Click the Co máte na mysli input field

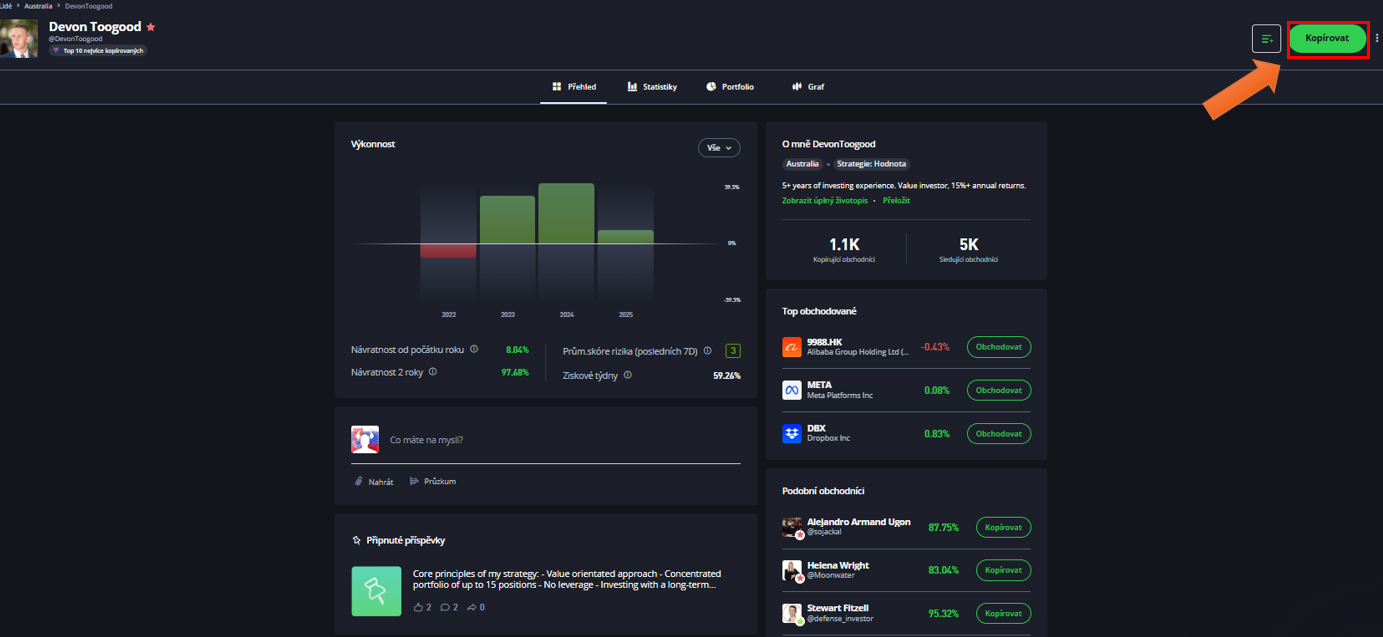point(560,440)
